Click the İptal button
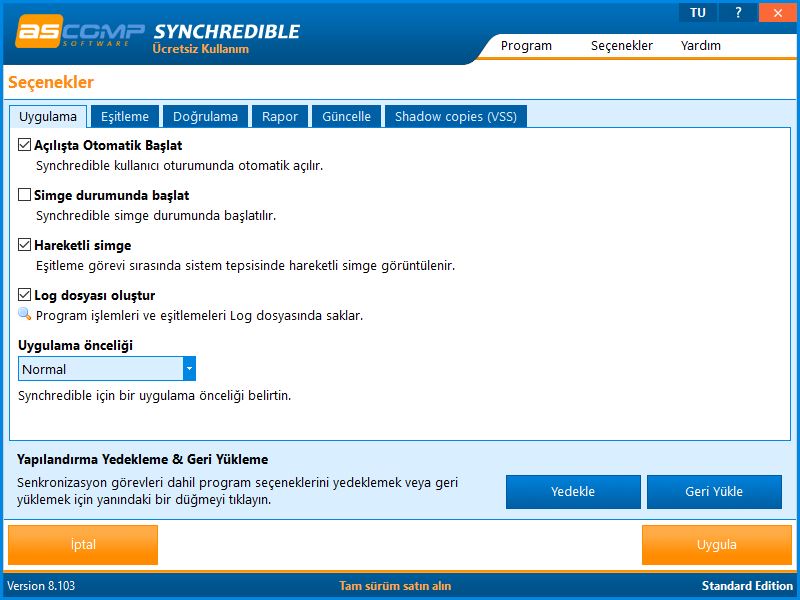Screen dimensions: 800x600 [83, 545]
